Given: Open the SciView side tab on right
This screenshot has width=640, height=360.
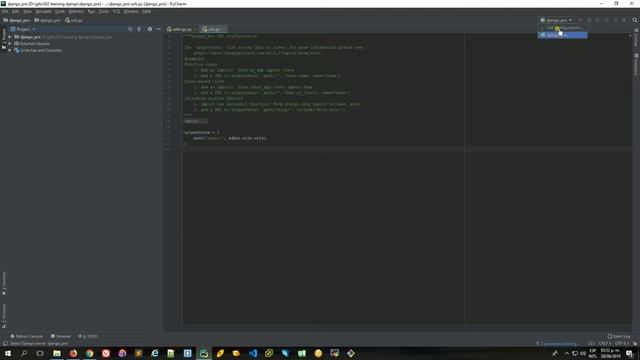Looking at the screenshot, I should coord(636,38).
